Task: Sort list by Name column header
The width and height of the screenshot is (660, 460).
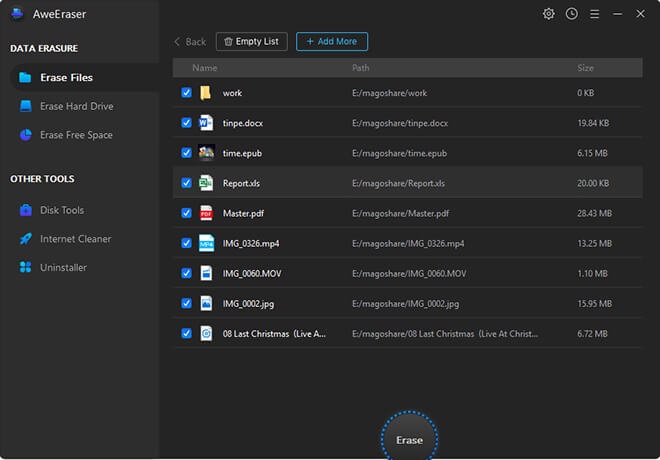Action: [x=205, y=68]
